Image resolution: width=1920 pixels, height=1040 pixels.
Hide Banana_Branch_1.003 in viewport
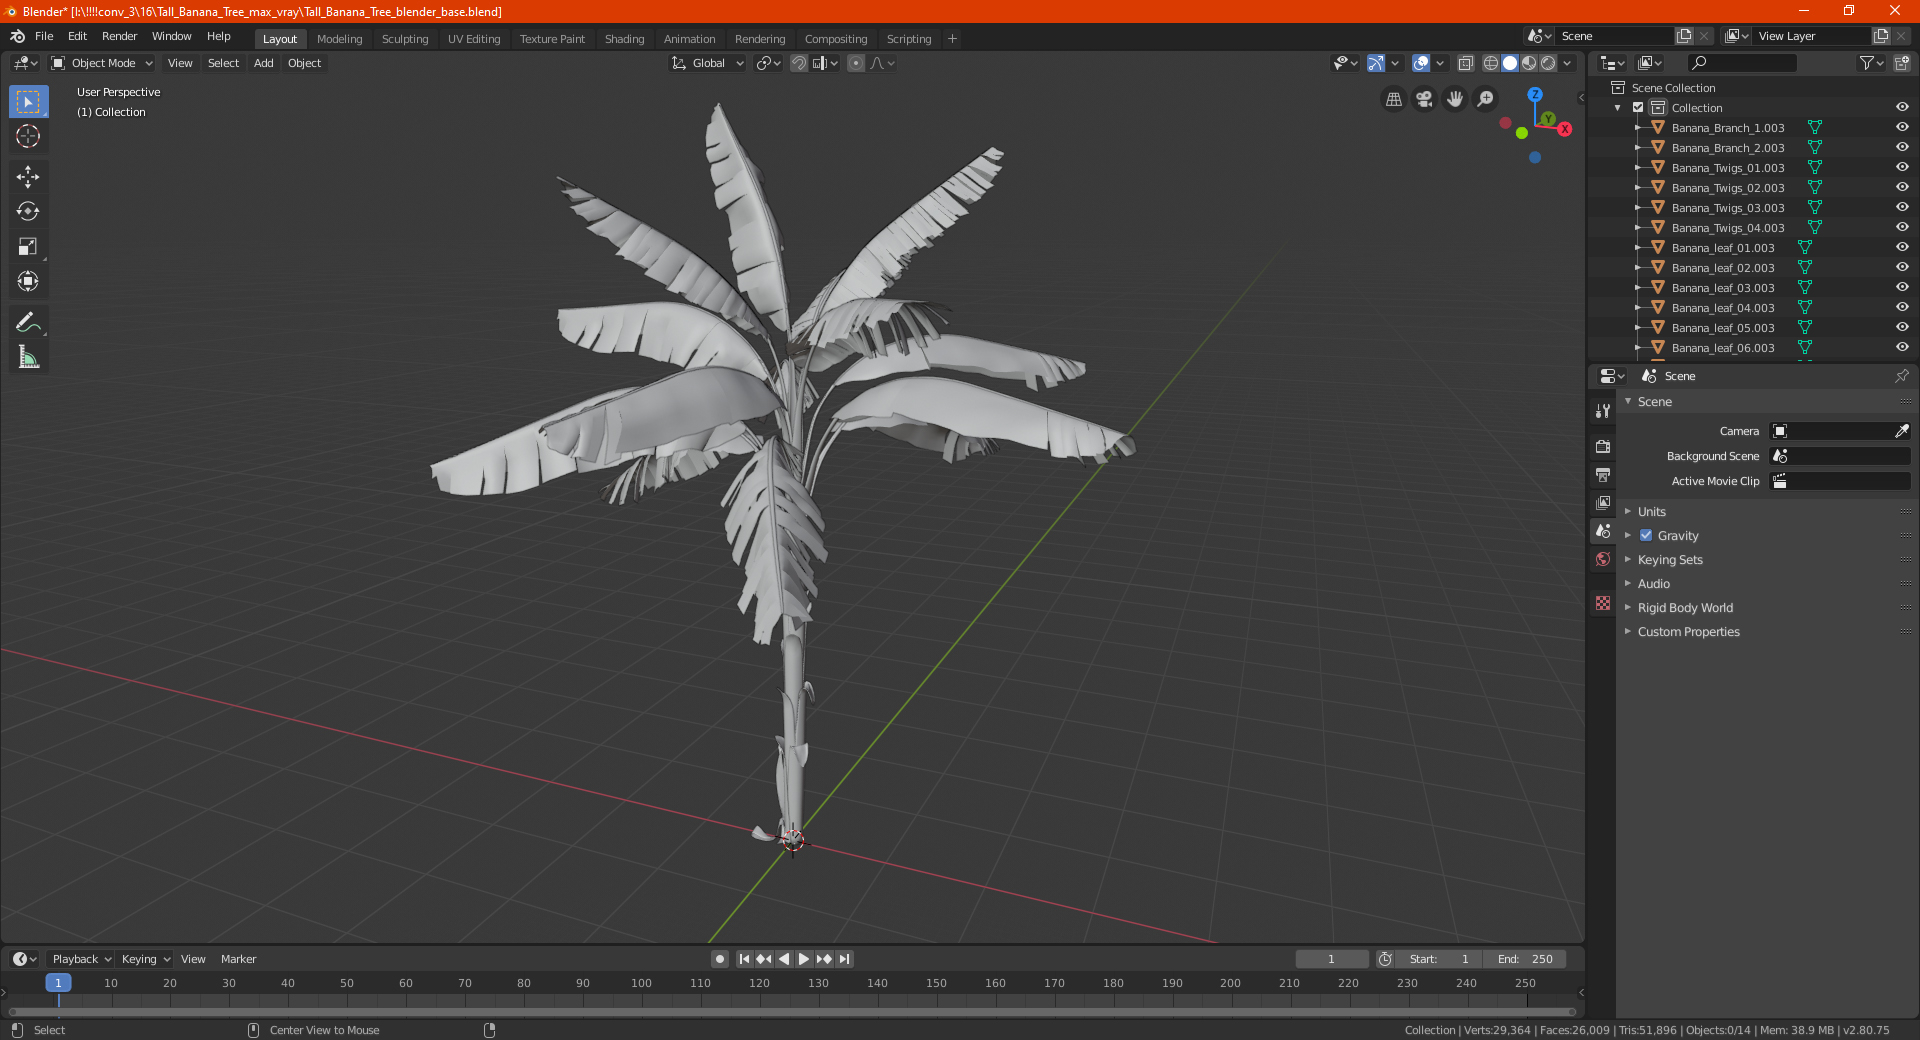point(1902,128)
